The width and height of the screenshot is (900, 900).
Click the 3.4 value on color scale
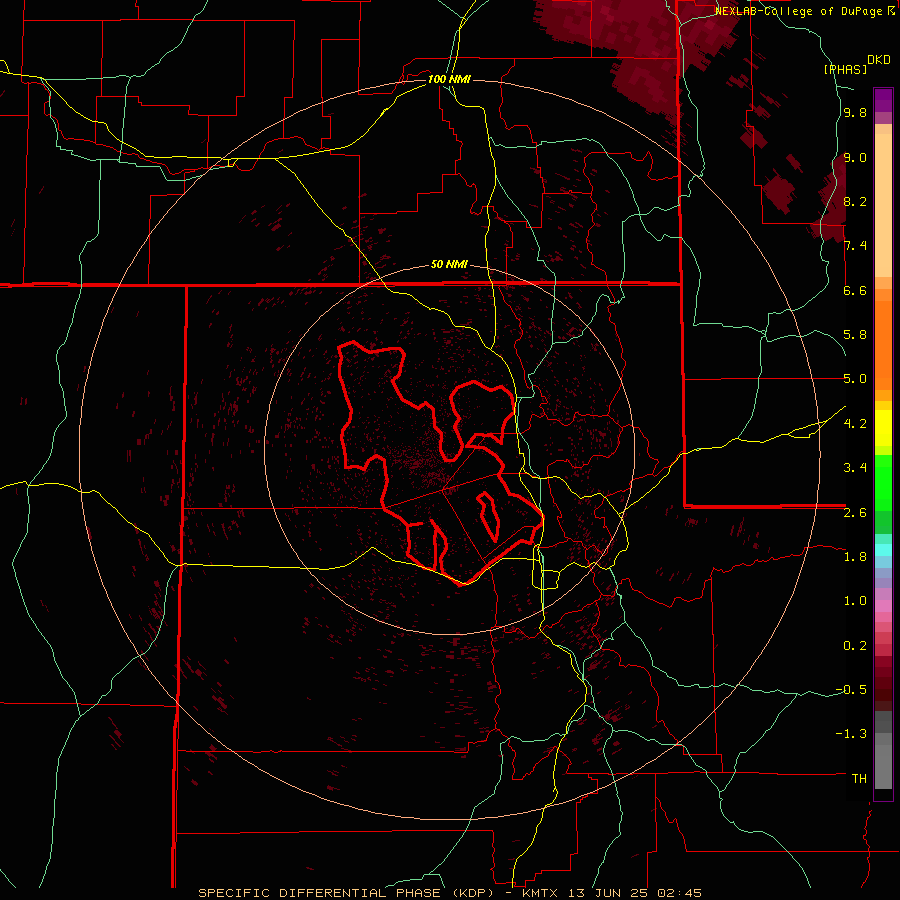(855, 468)
